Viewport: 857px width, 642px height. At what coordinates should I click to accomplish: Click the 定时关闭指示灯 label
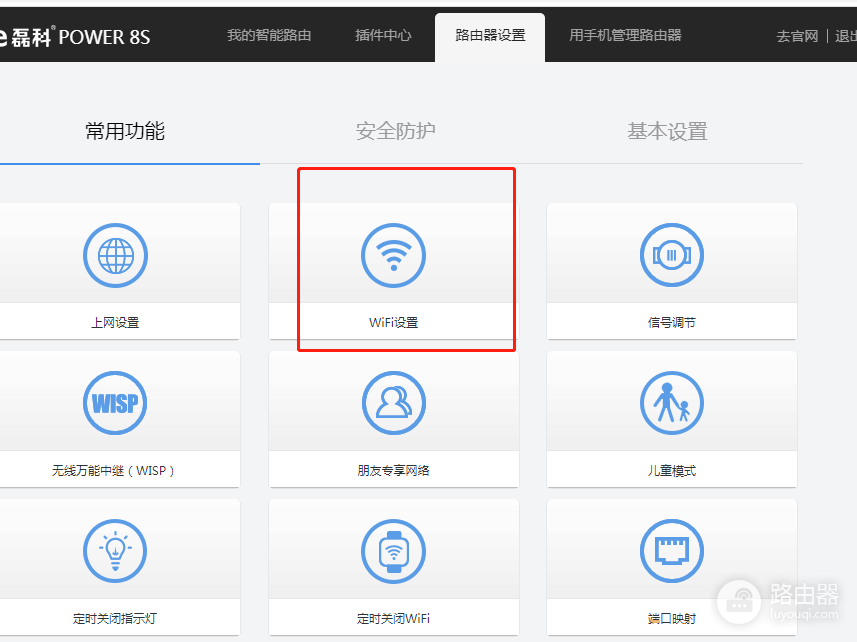115,619
